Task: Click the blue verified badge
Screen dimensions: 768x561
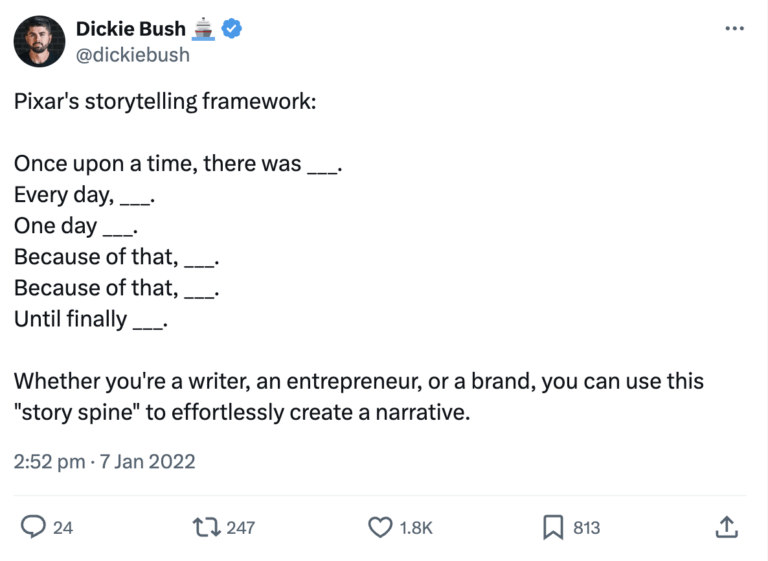Action: 232,30
